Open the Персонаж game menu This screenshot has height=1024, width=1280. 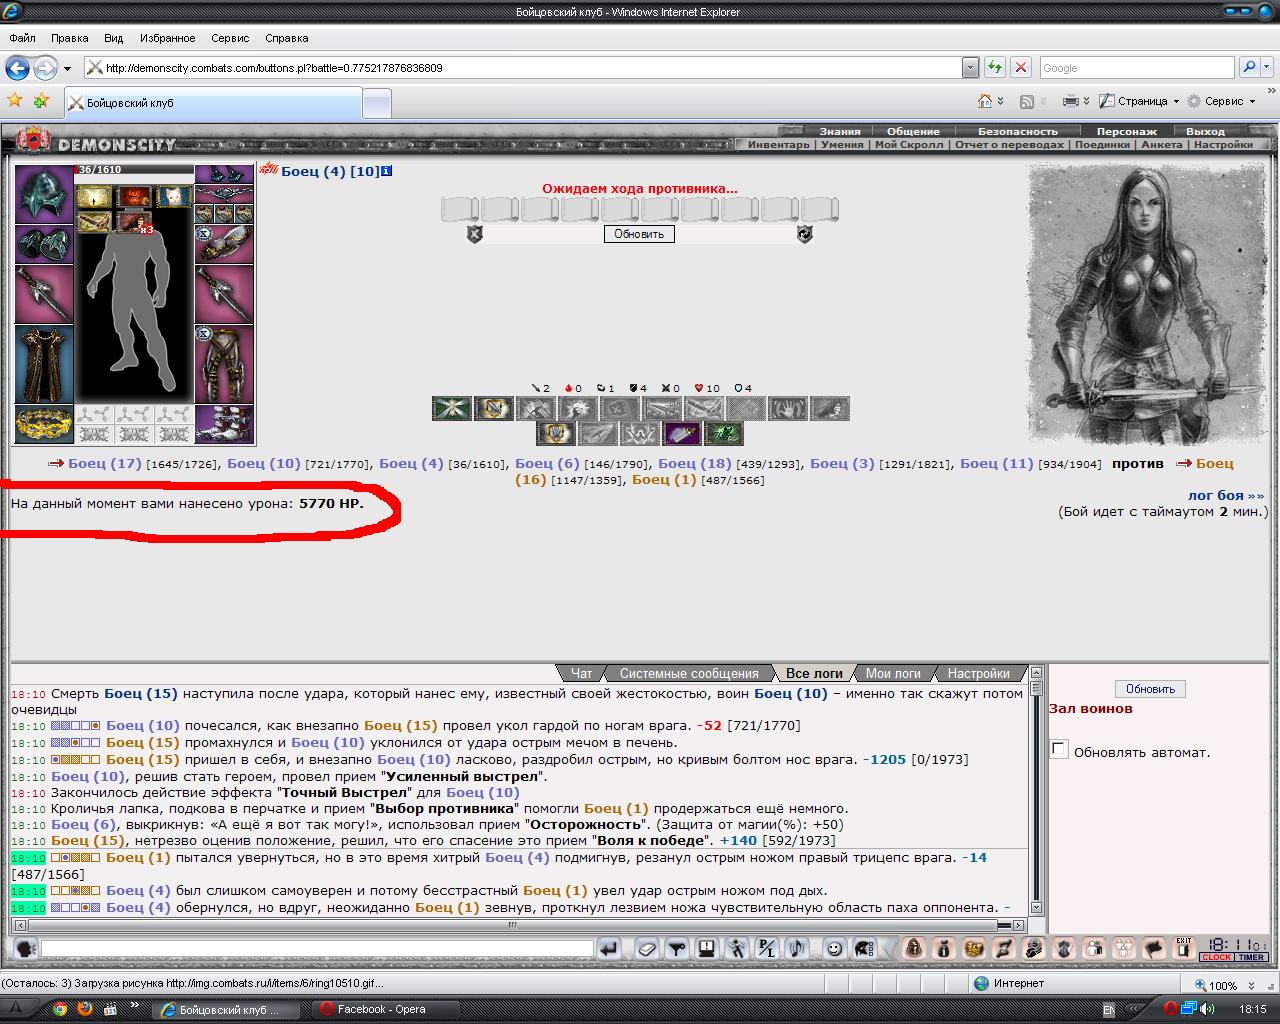(x=1126, y=131)
